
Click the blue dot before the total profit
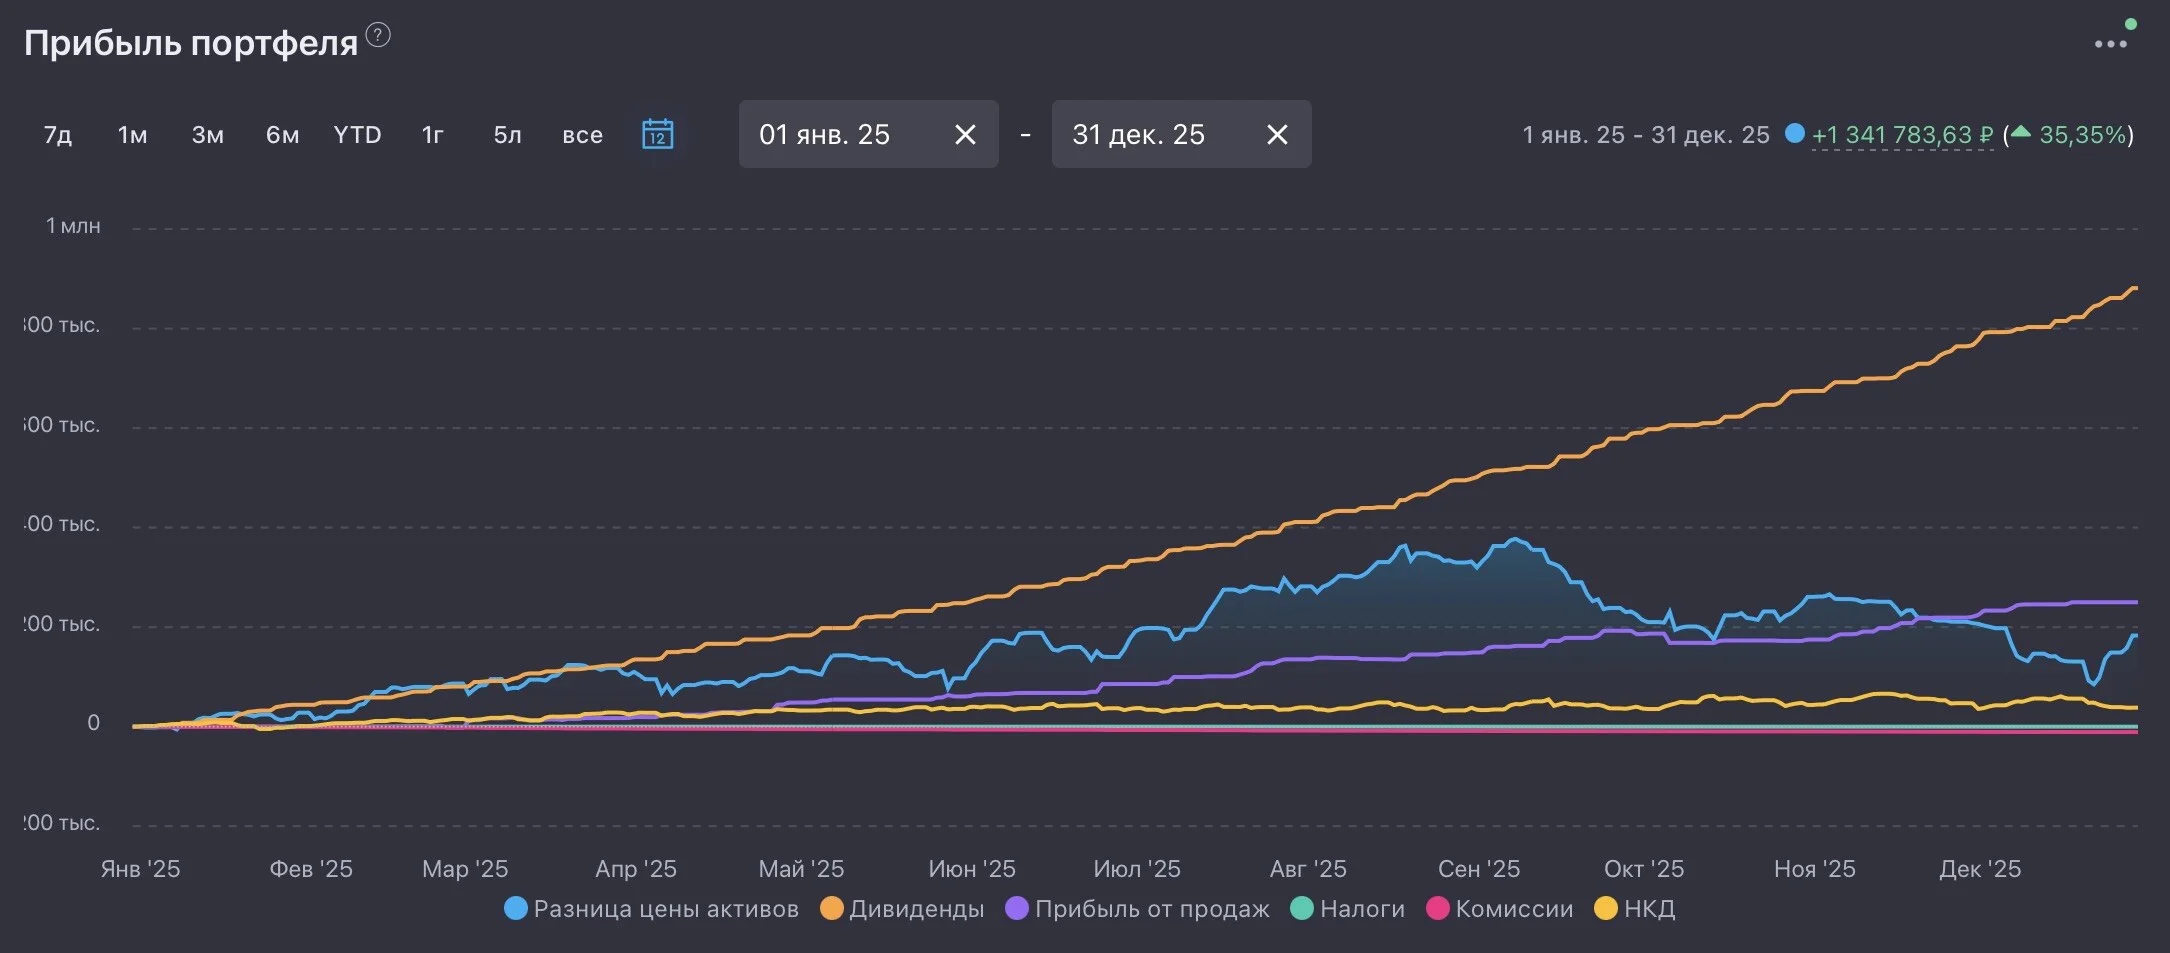pyautogui.click(x=1795, y=133)
